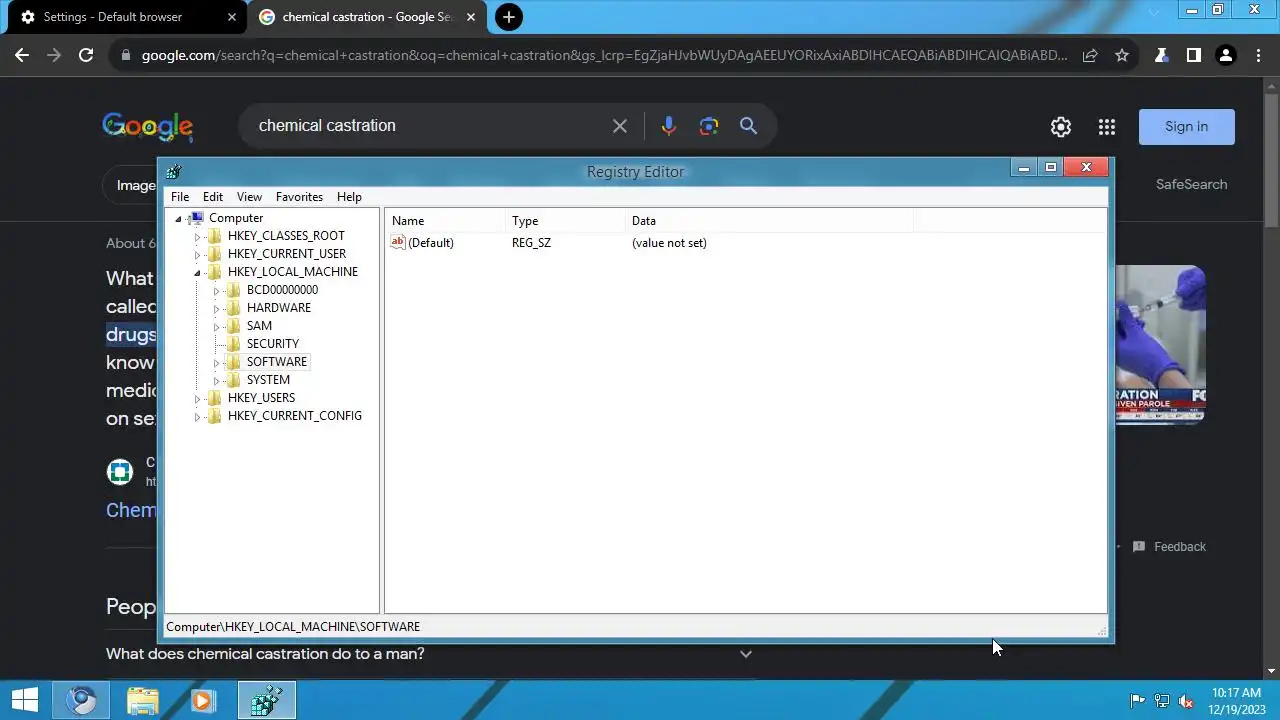
Task: Share this page from the address bar
Action: click(x=1090, y=56)
